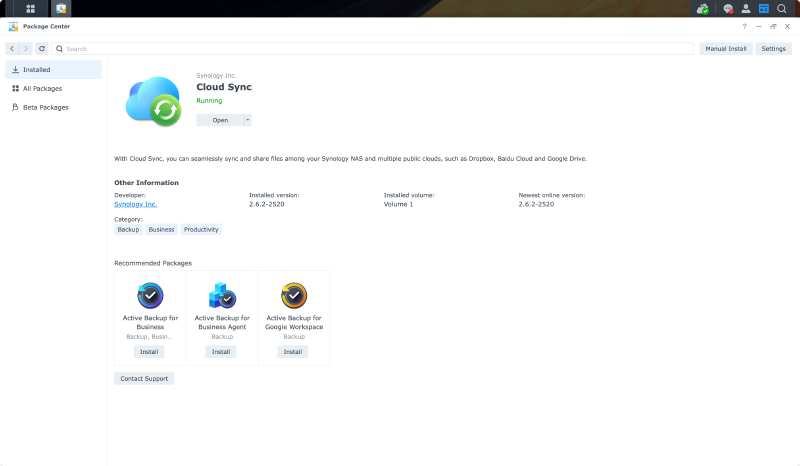Click the Contact Support button
This screenshot has width=800, height=466.
point(144,379)
